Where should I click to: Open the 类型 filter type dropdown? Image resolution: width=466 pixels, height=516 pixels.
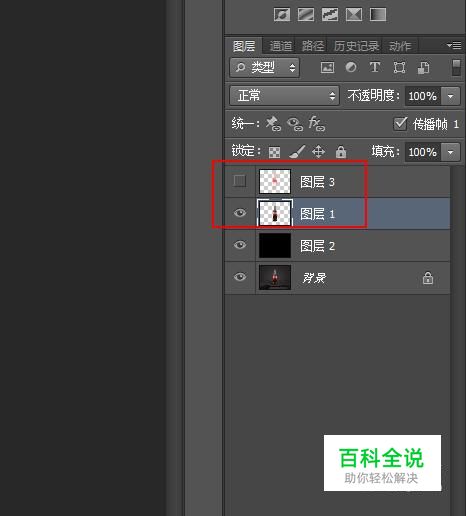tap(265, 68)
